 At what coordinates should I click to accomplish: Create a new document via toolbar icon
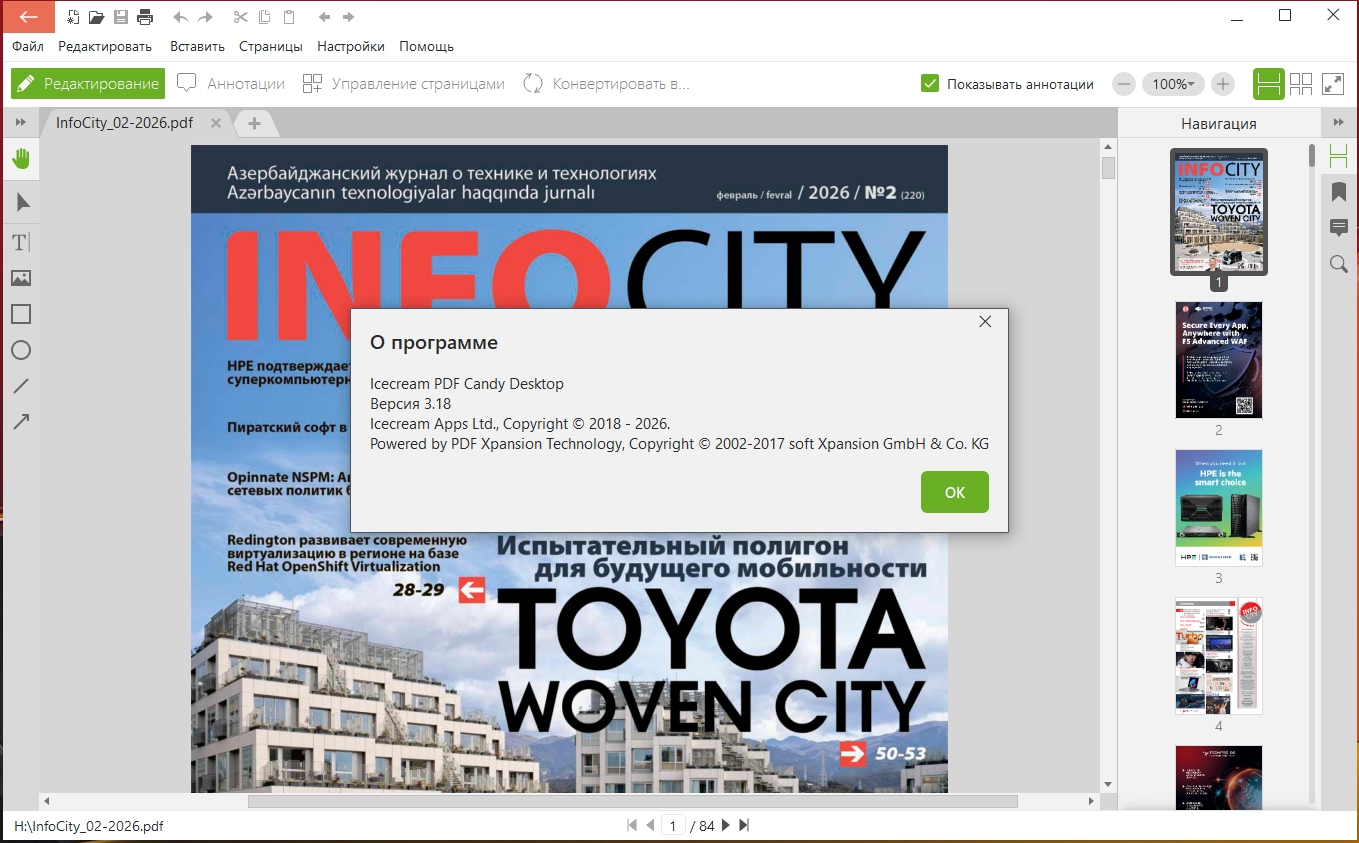click(x=74, y=17)
